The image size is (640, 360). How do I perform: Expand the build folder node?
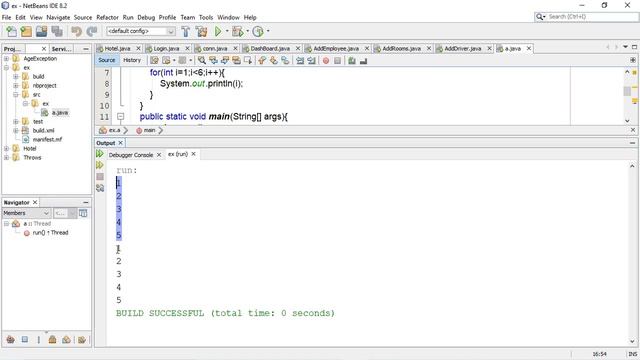(16, 76)
